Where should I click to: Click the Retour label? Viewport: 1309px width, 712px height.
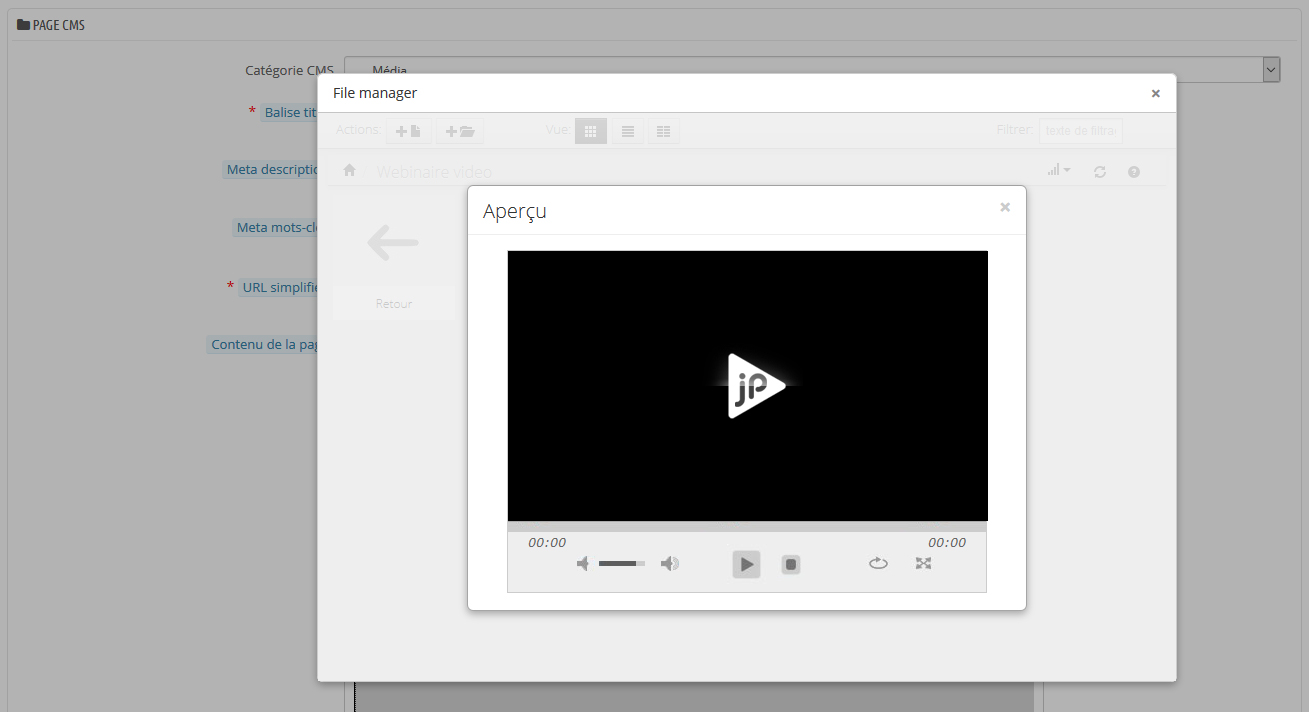(394, 303)
